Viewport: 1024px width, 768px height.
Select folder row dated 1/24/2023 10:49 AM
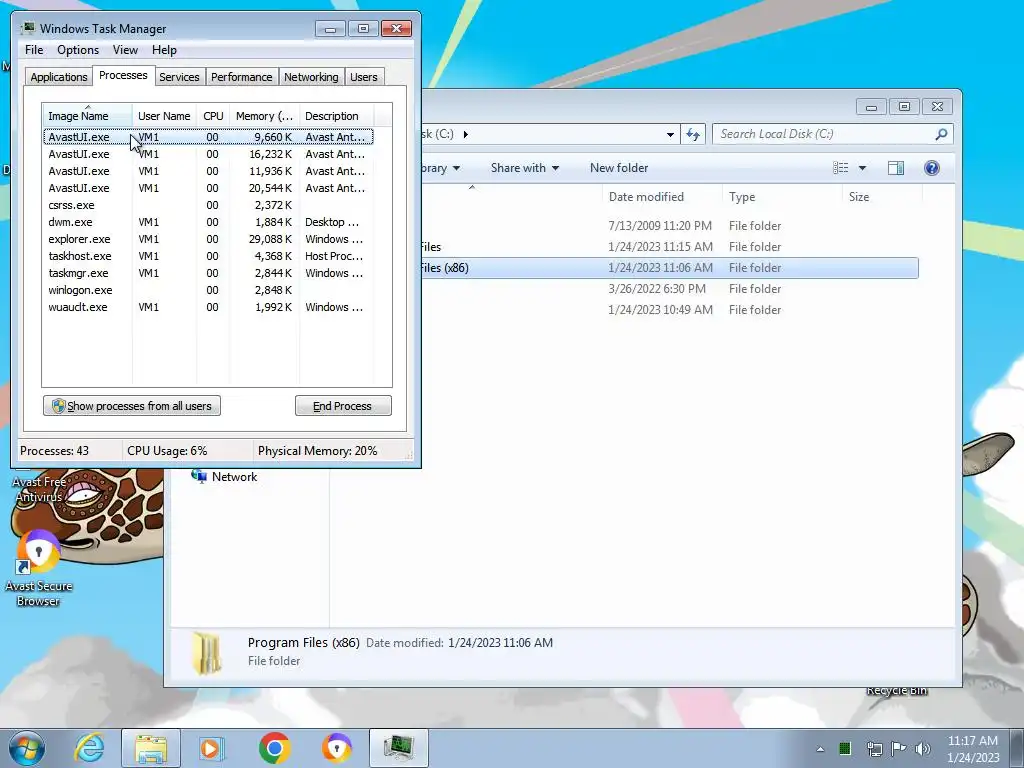(x=669, y=310)
